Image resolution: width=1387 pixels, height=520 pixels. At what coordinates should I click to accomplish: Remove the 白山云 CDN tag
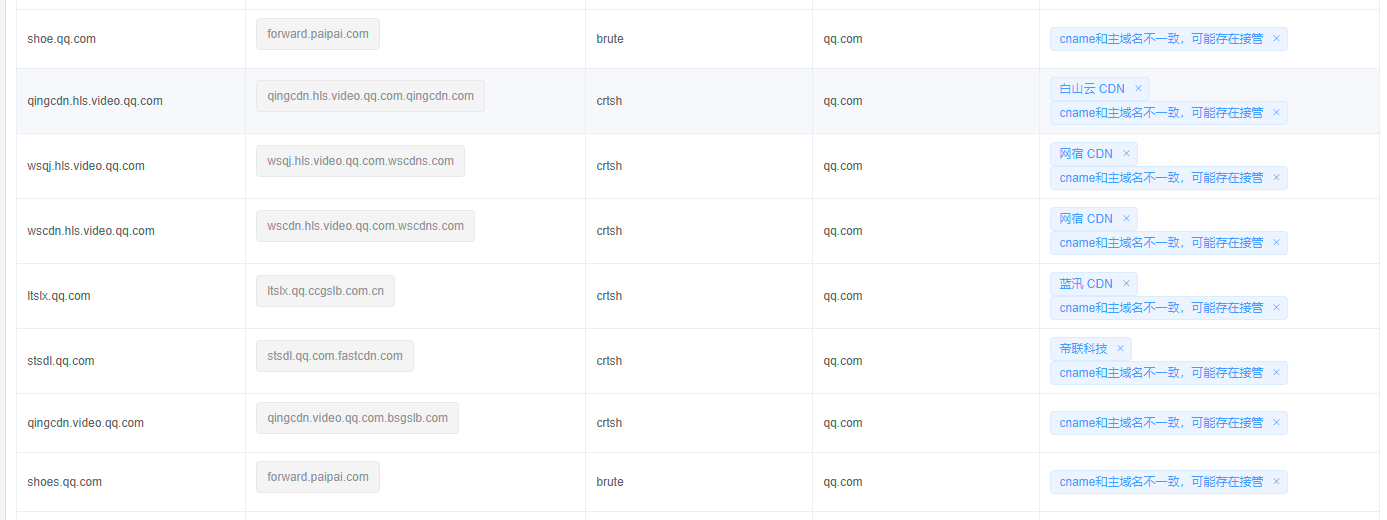(1138, 89)
